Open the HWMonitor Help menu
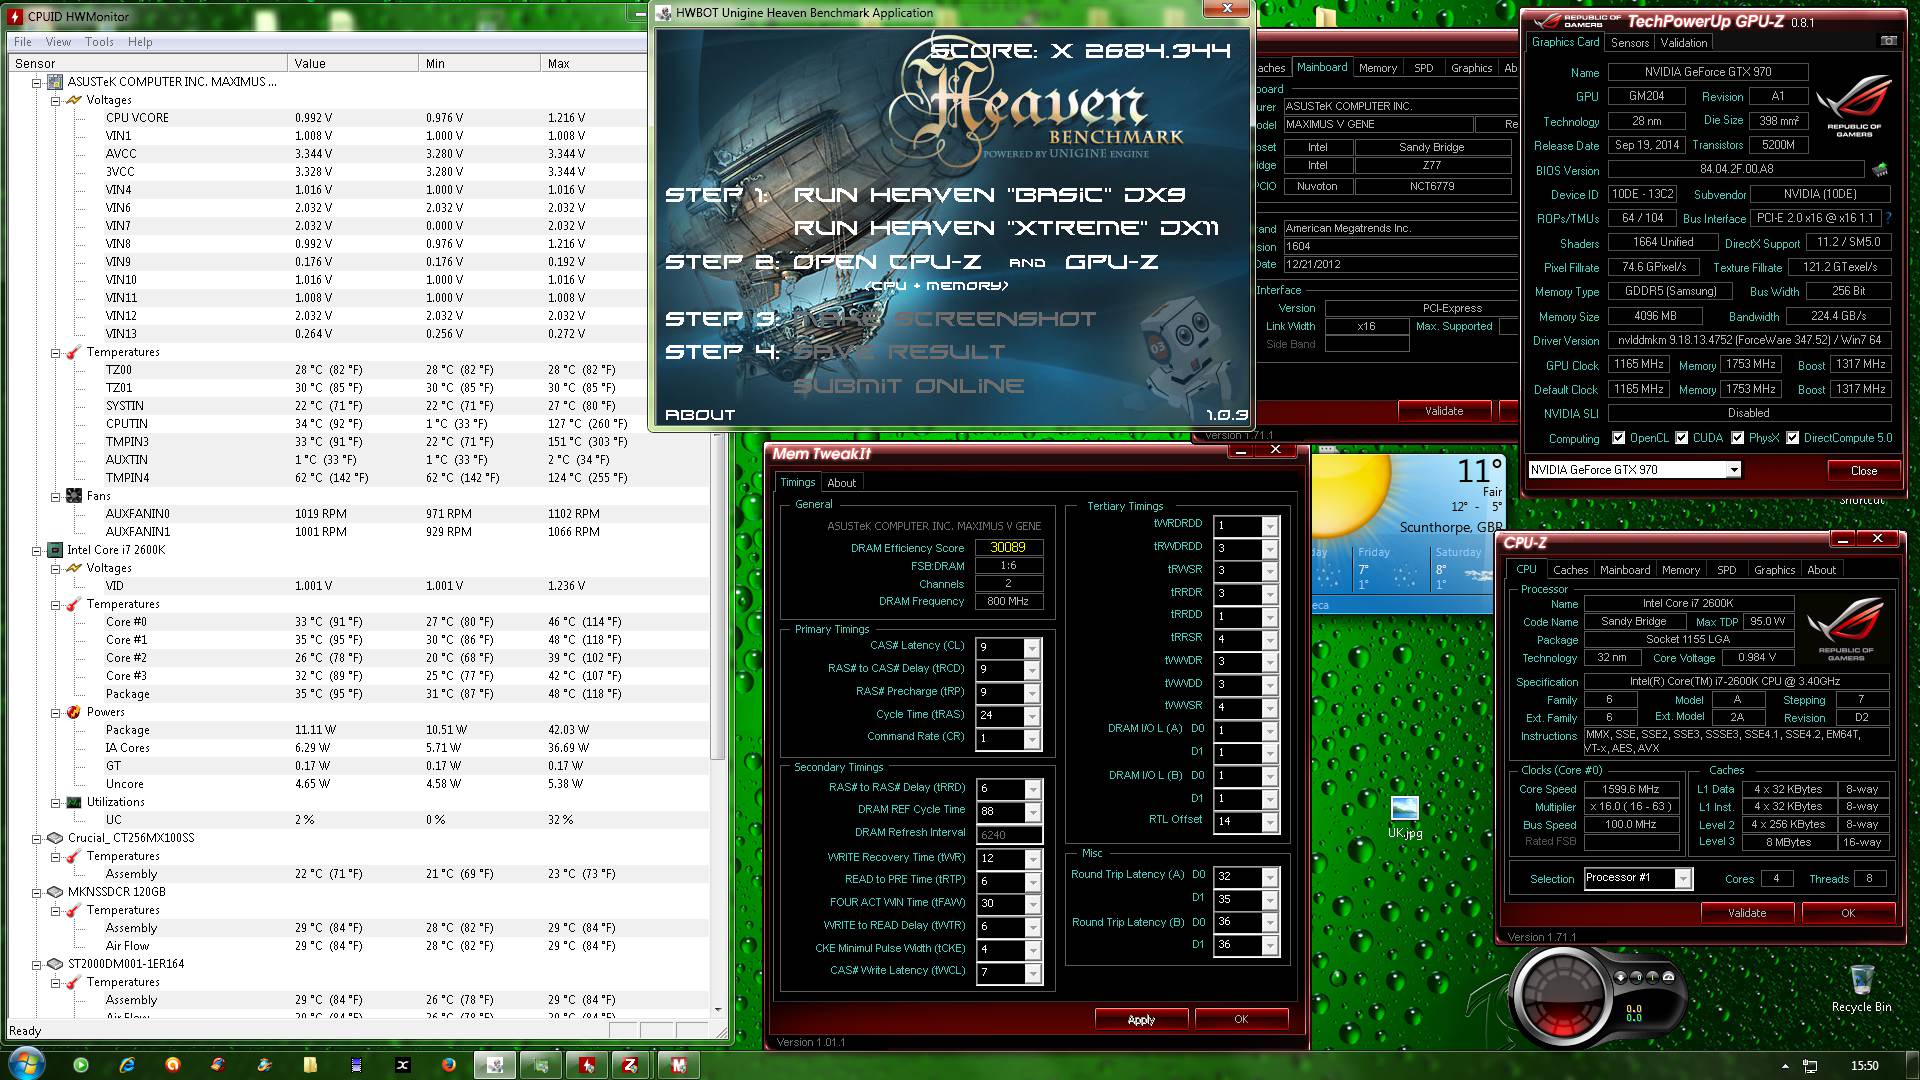The image size is (1920, 1080). (140, 42)
